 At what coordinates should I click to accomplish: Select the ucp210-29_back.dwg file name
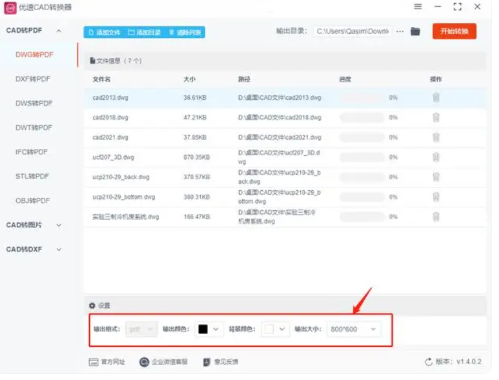[x=121, y=177]
